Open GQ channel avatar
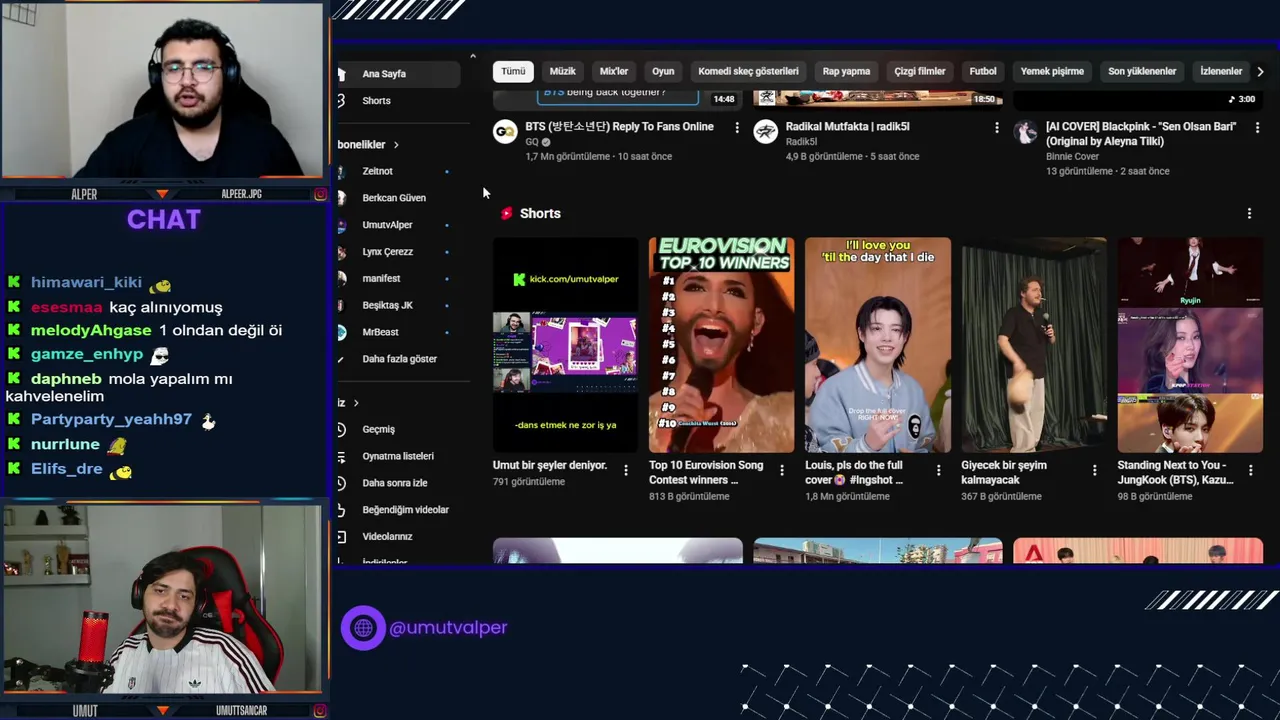Viewport: 1280px width, 720px height. (505, 132)
